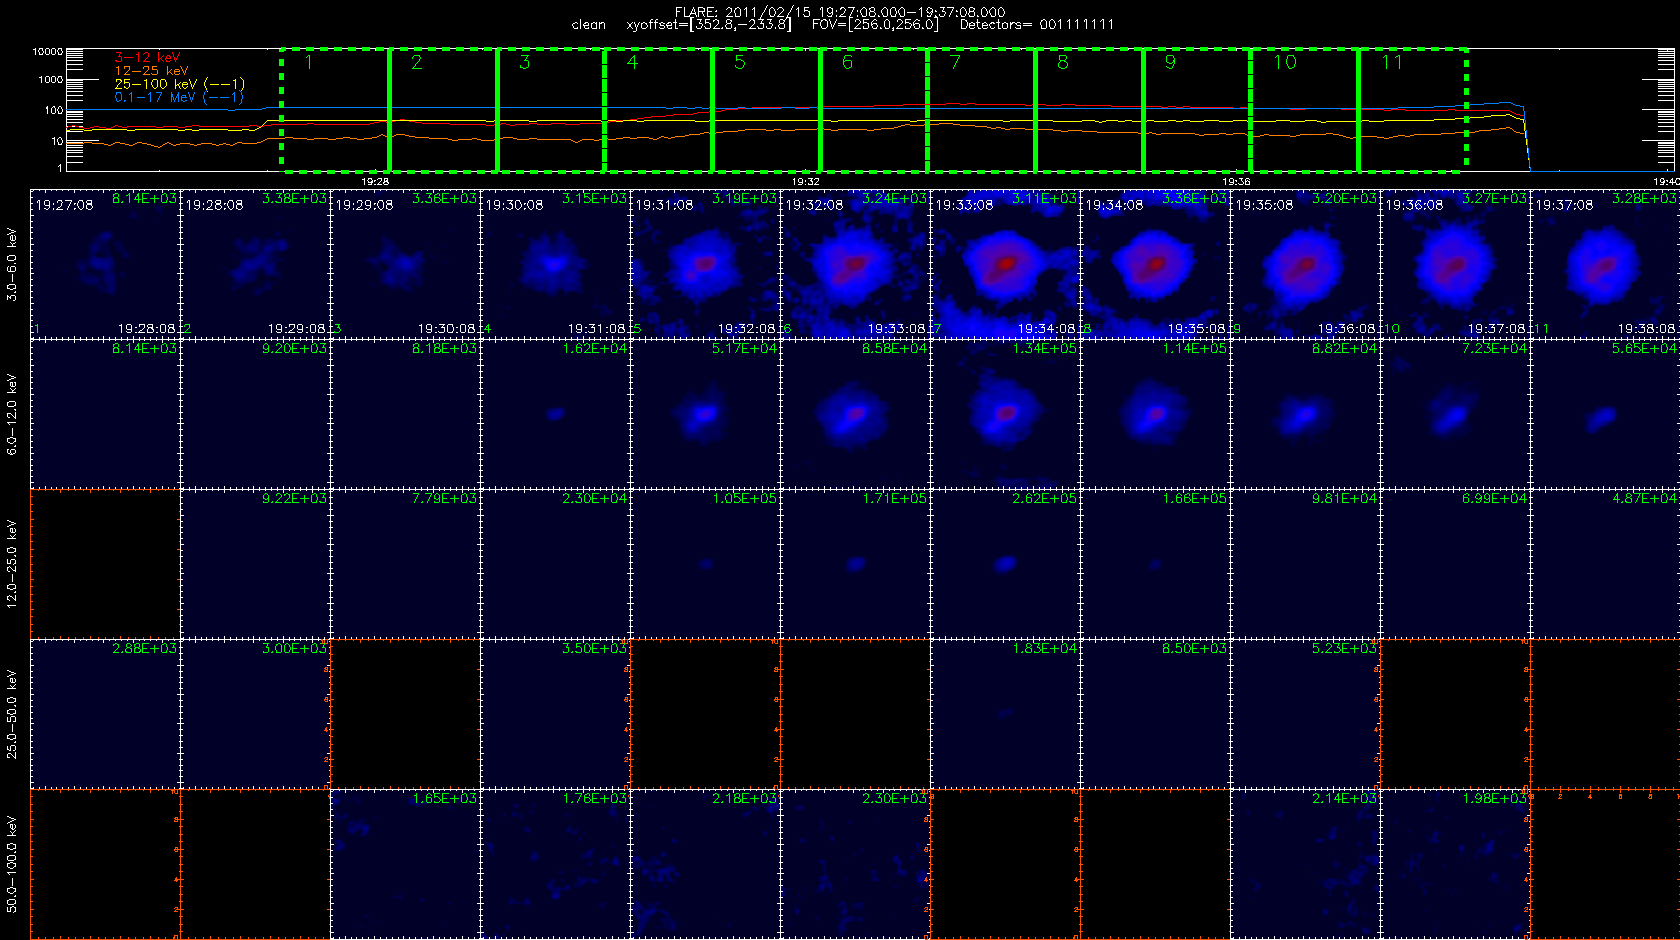Click the 8.50E+03 value in 25-50 keV row
1680x940 pixels.
pyautogui.click(x=1194, y=648)
